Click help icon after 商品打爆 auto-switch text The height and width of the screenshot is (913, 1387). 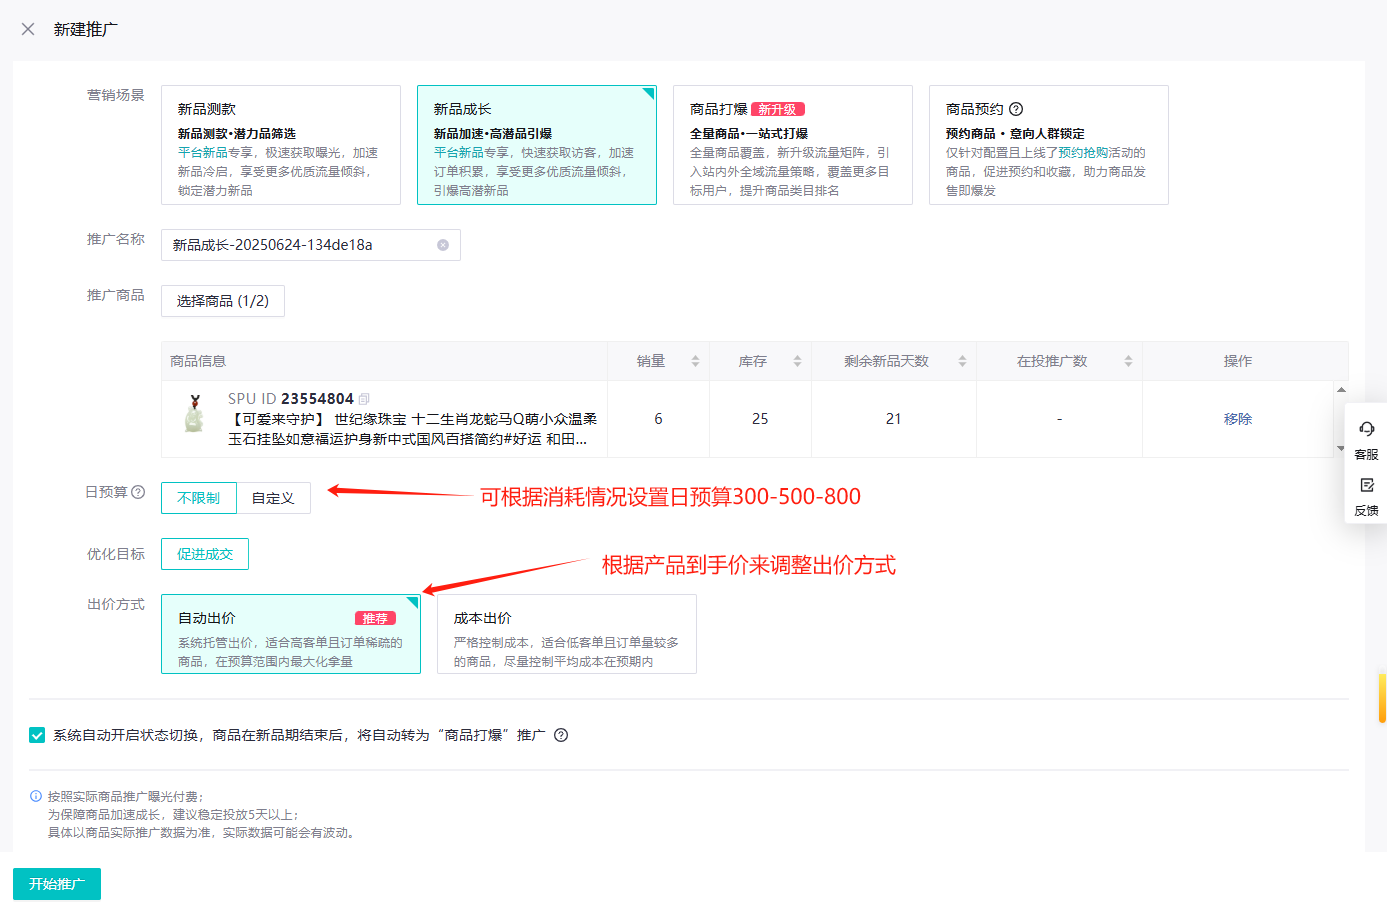pos(561,735)
